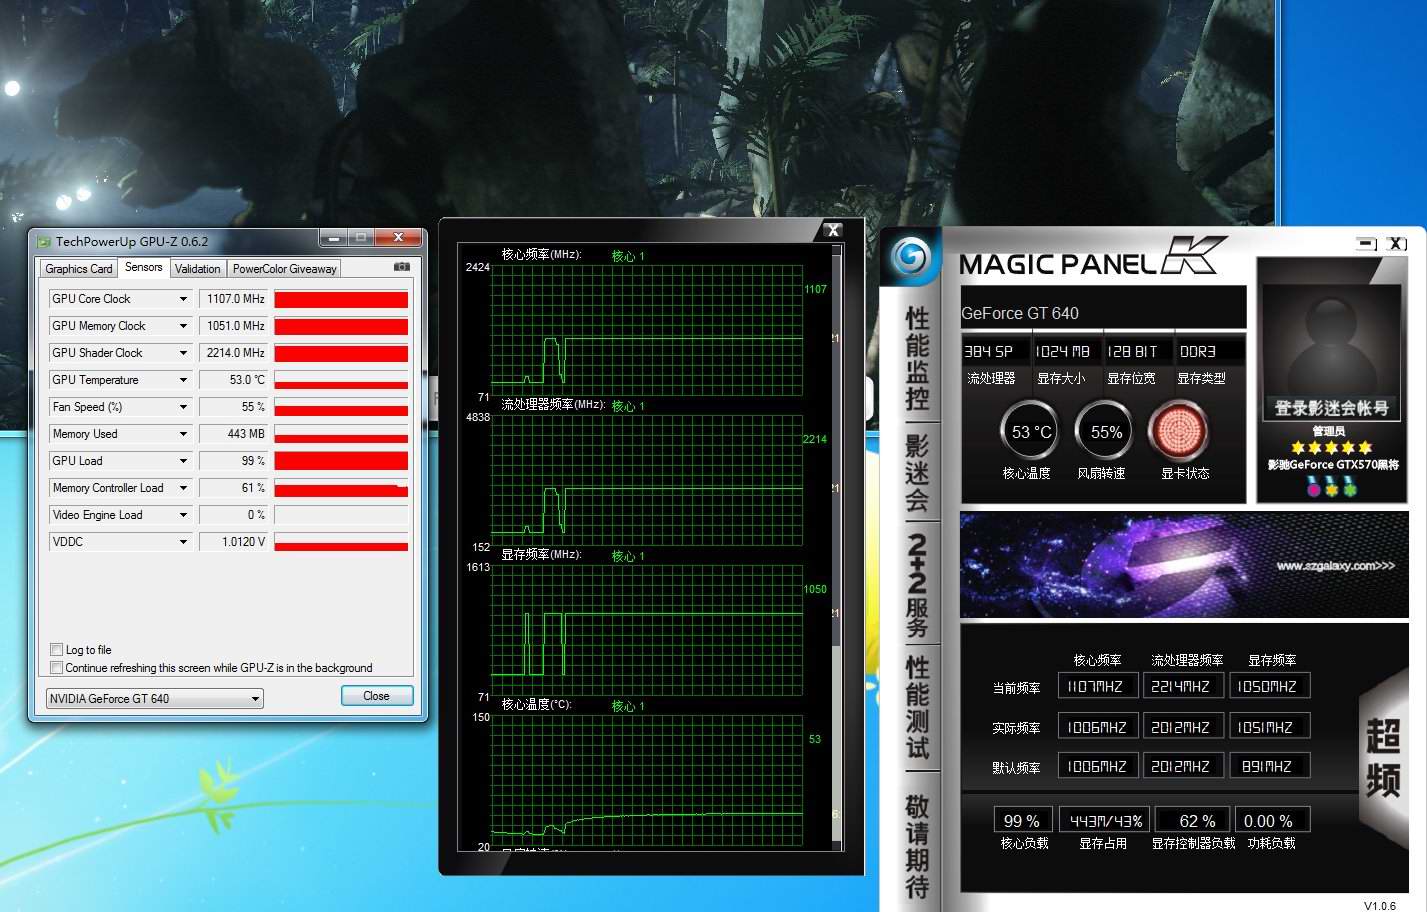Click the blue swirl Magic Panel logo
Screen dimensions: 1427x912
[910, 258]
